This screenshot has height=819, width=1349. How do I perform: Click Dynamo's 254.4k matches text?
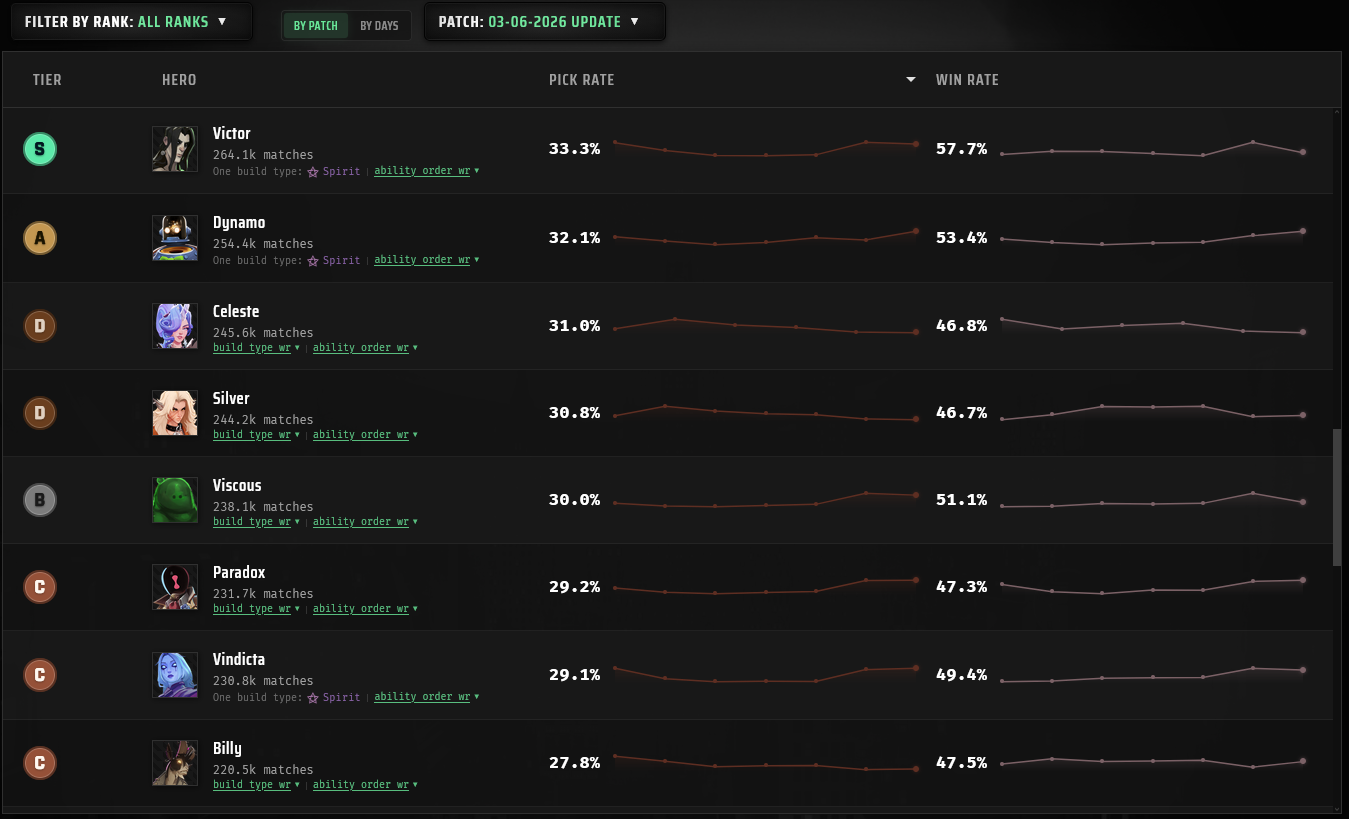(263, 244)
